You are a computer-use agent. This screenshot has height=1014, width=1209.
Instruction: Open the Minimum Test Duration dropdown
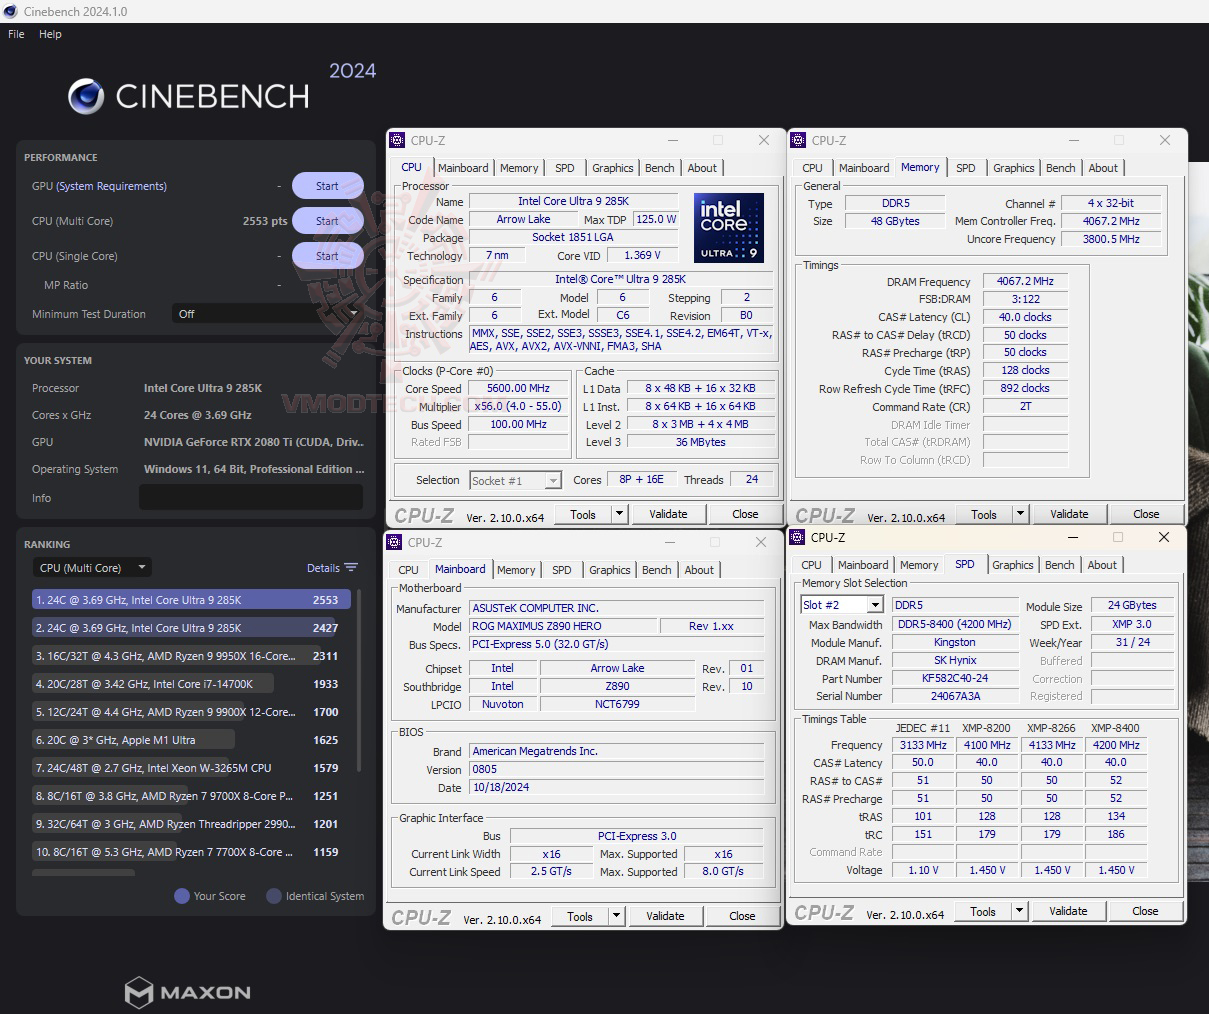click(x=352, y=313)
